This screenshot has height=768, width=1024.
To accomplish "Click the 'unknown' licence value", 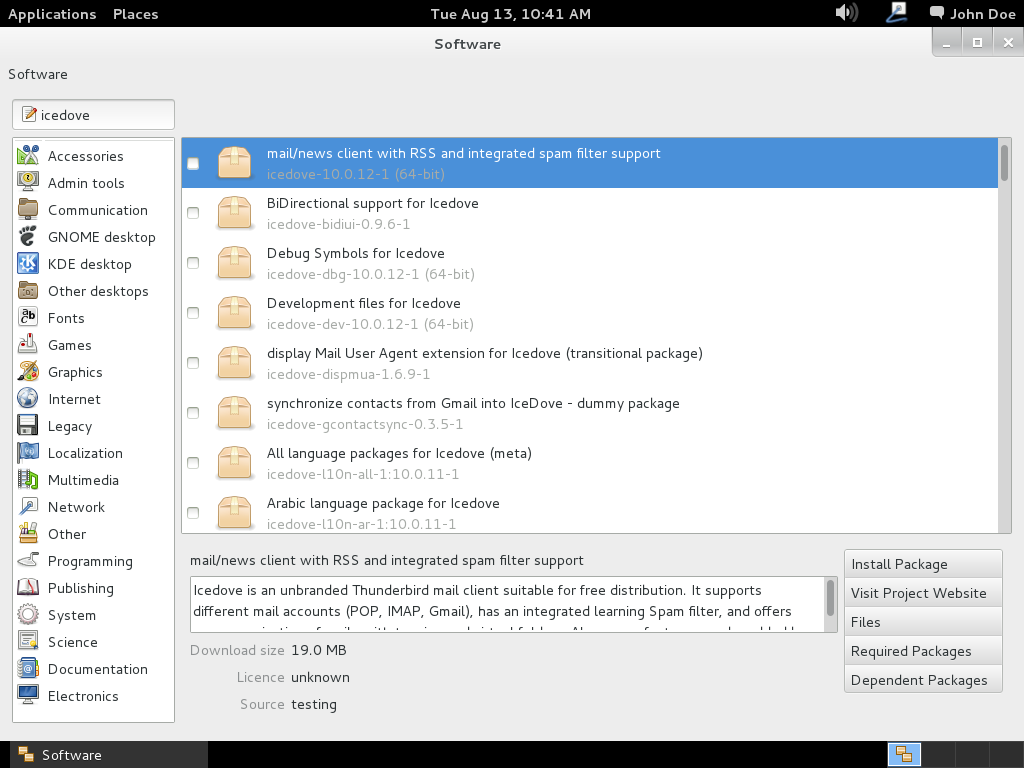I will 320,677.
